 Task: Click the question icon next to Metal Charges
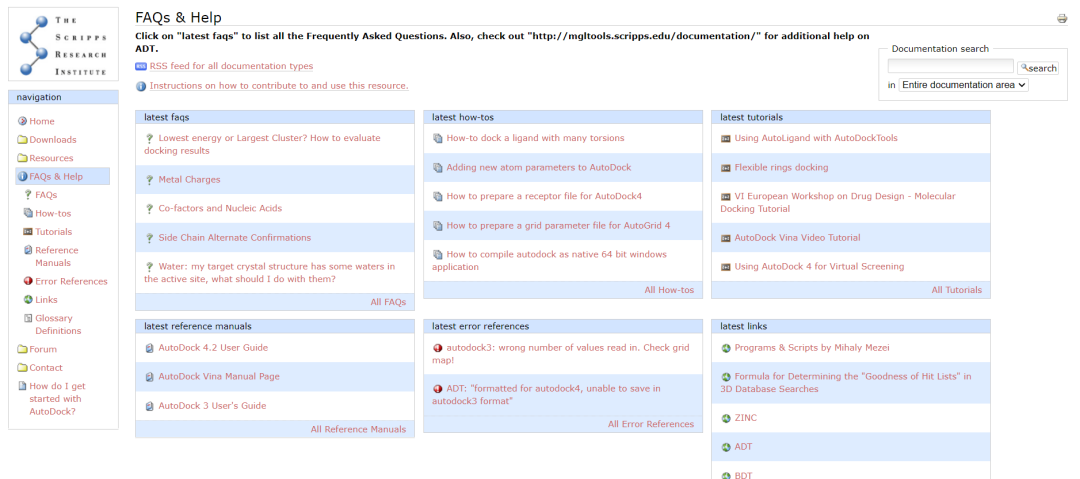tap(149, 180)
